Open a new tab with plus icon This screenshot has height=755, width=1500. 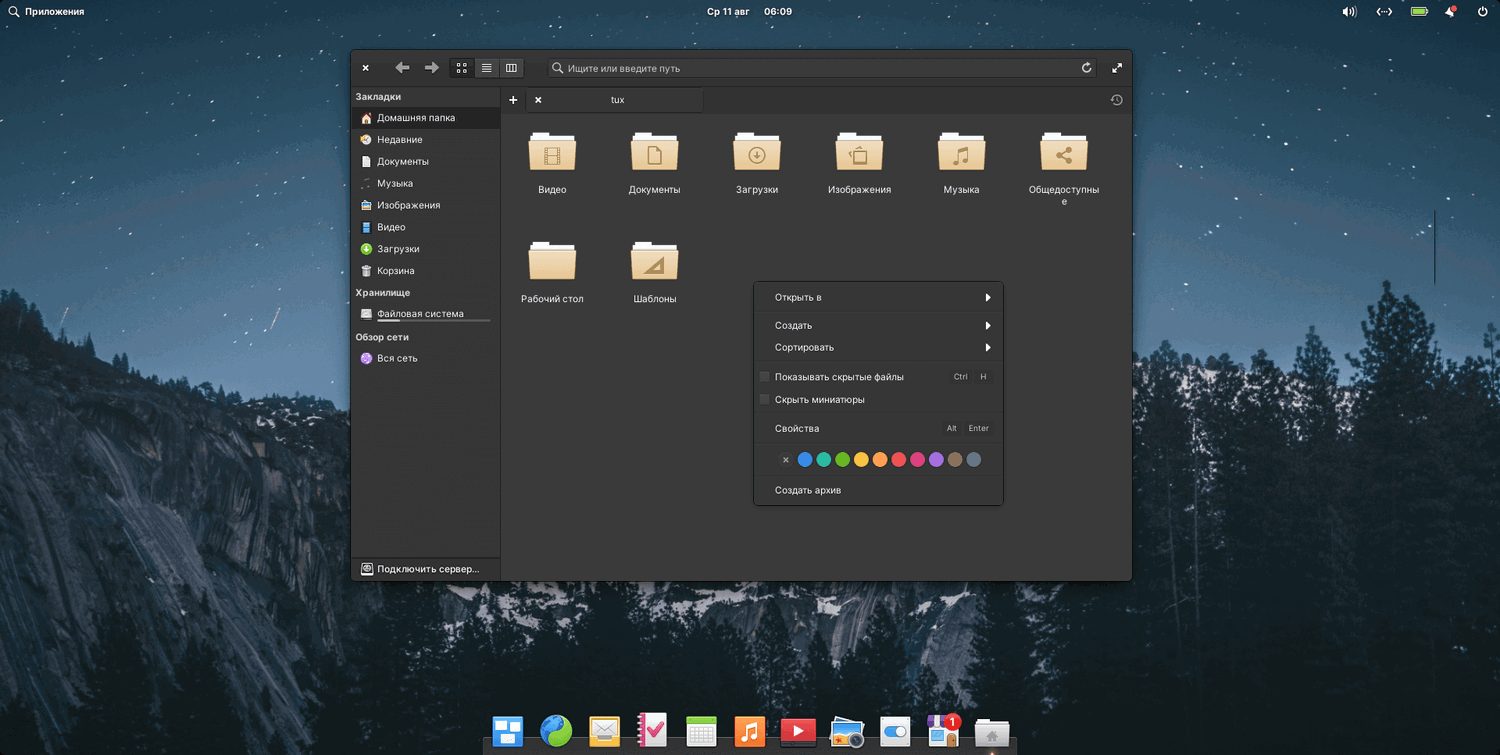[513, 100]
